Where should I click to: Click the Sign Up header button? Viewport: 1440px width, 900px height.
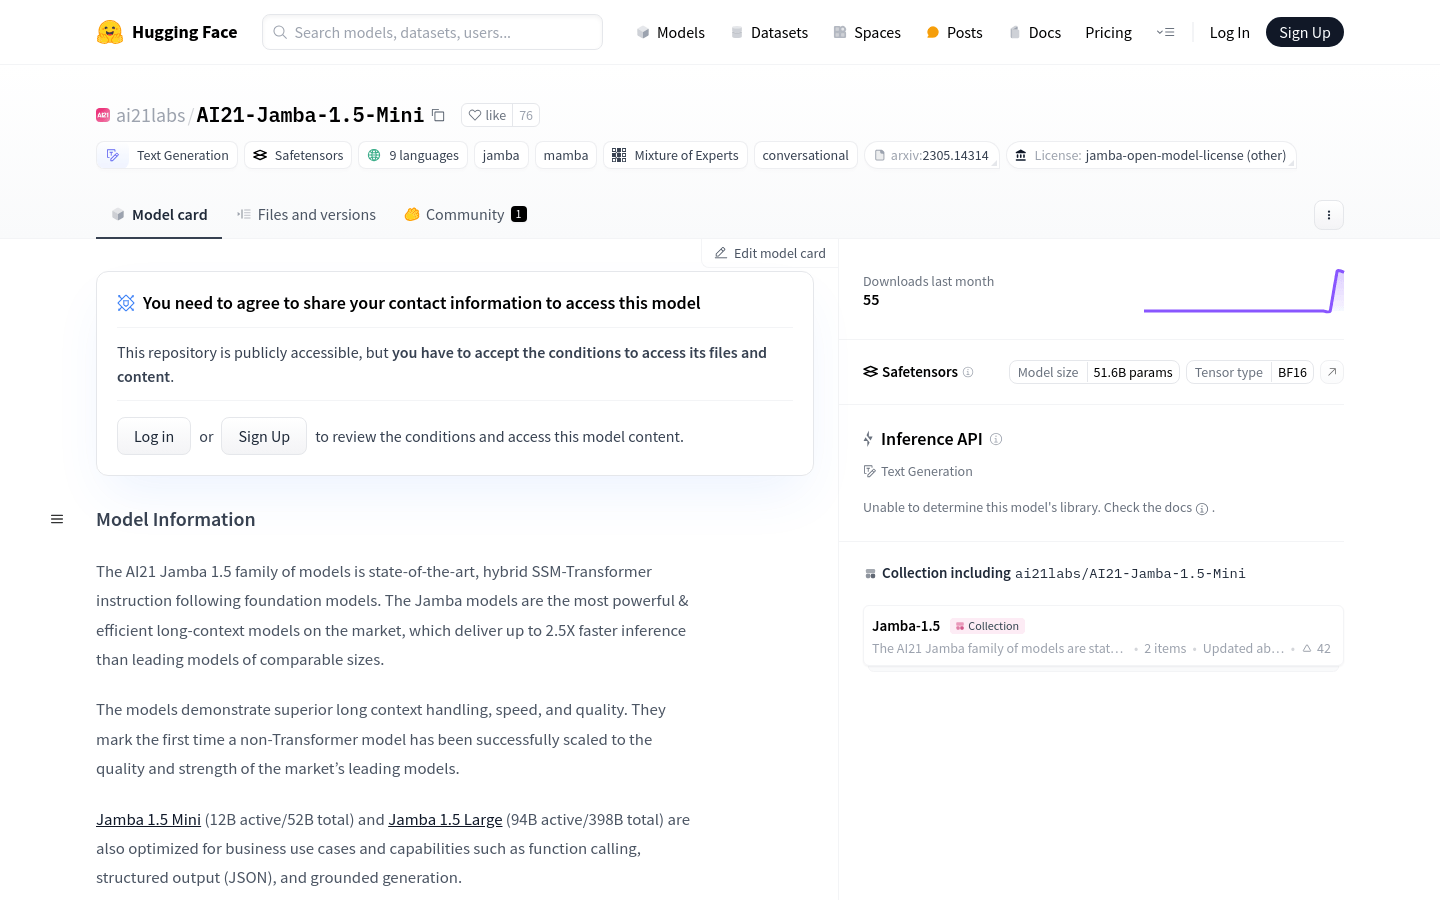1305,32
